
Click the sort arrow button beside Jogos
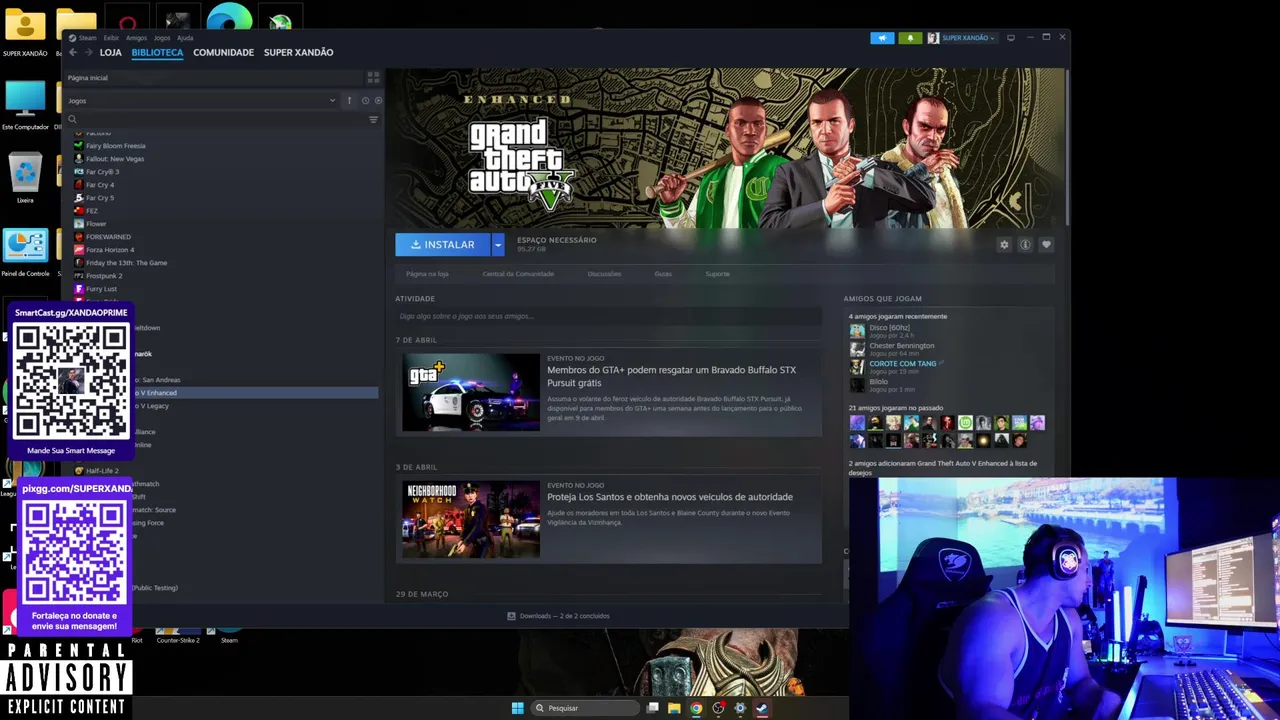click(x=349, y=100)
